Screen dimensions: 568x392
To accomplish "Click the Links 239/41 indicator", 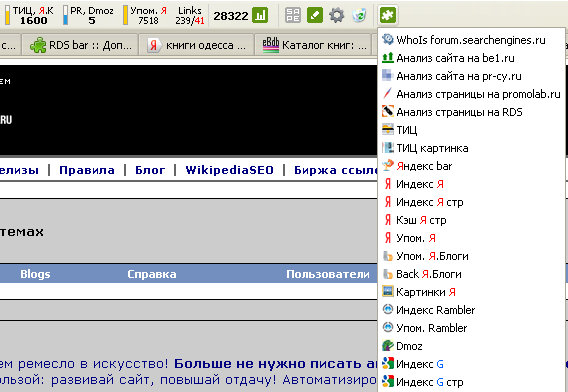I will click(x=190, y=15).
